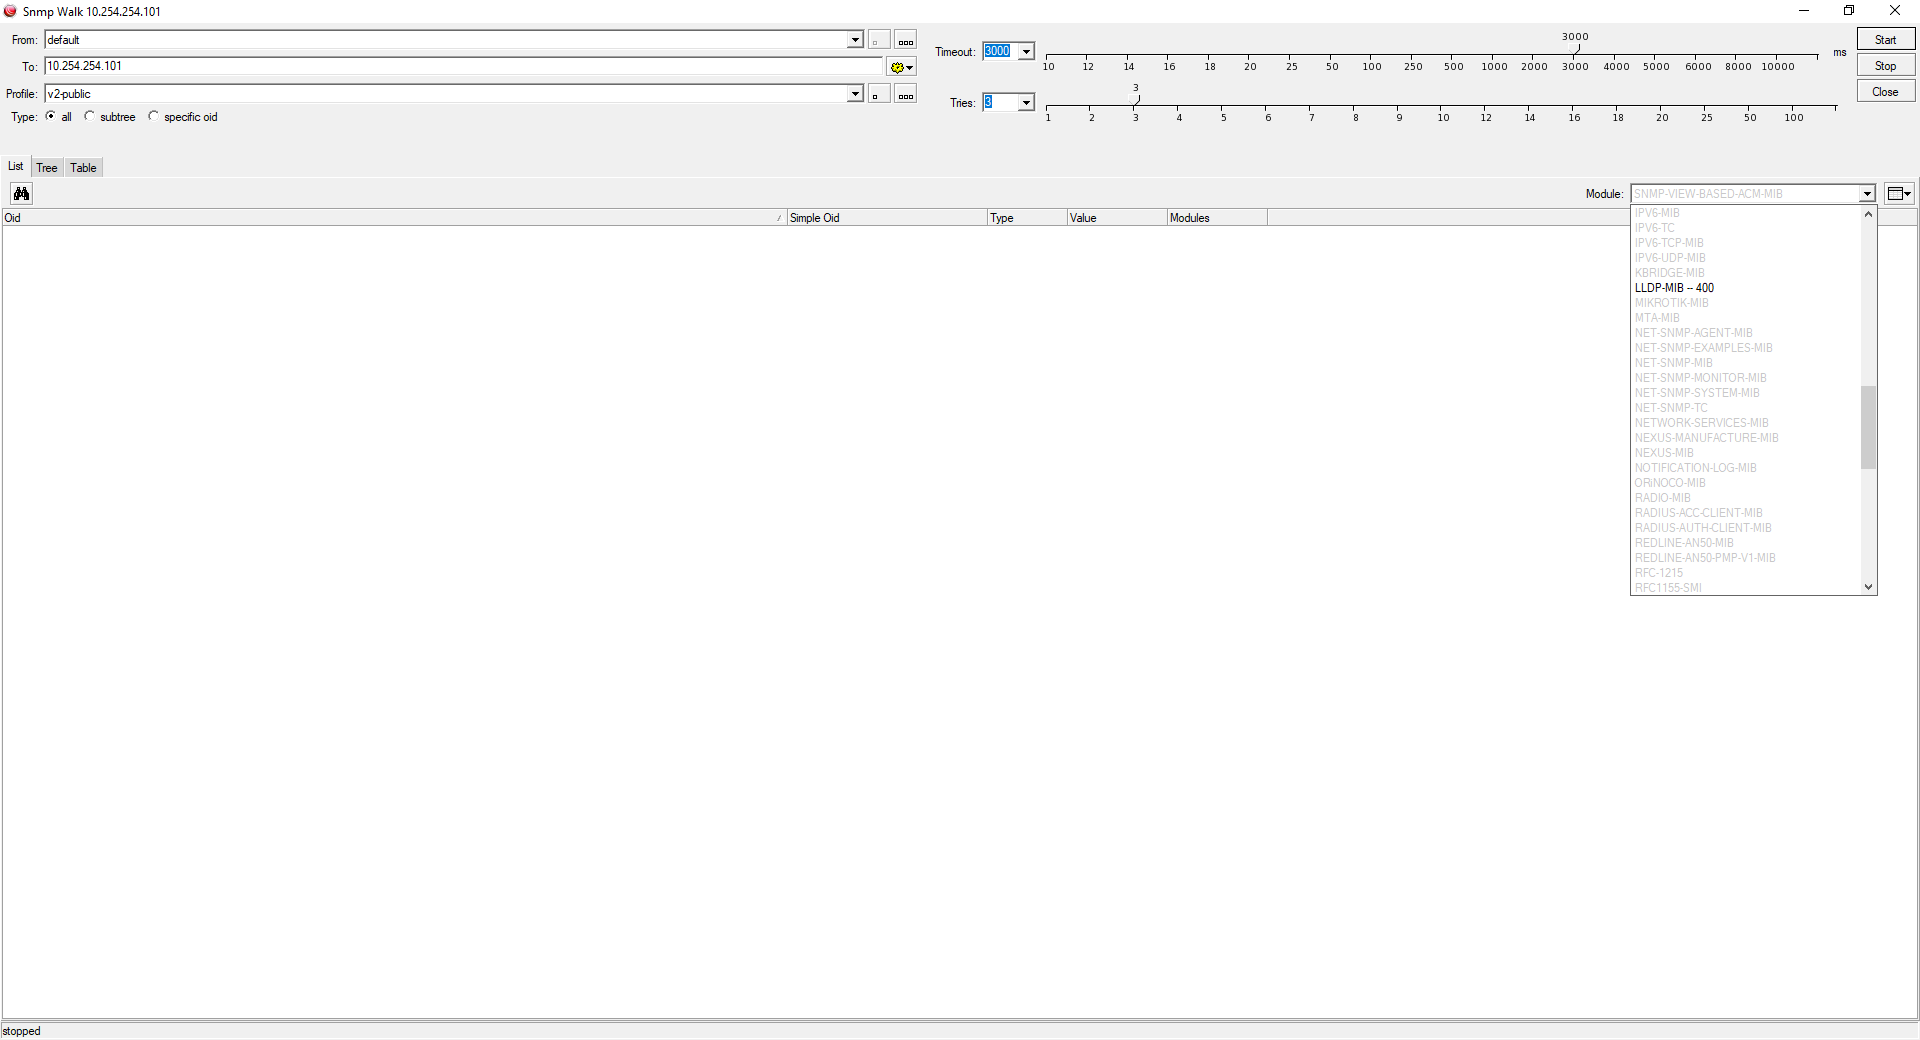
Task: Click the Close button
Action: 1886,92
